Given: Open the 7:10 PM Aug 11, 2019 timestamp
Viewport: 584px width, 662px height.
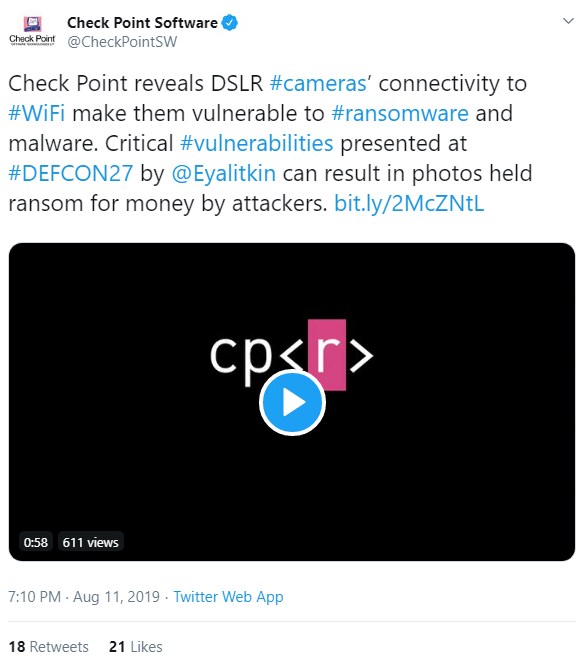Looking at the screenshot, I should coord(84,597).
